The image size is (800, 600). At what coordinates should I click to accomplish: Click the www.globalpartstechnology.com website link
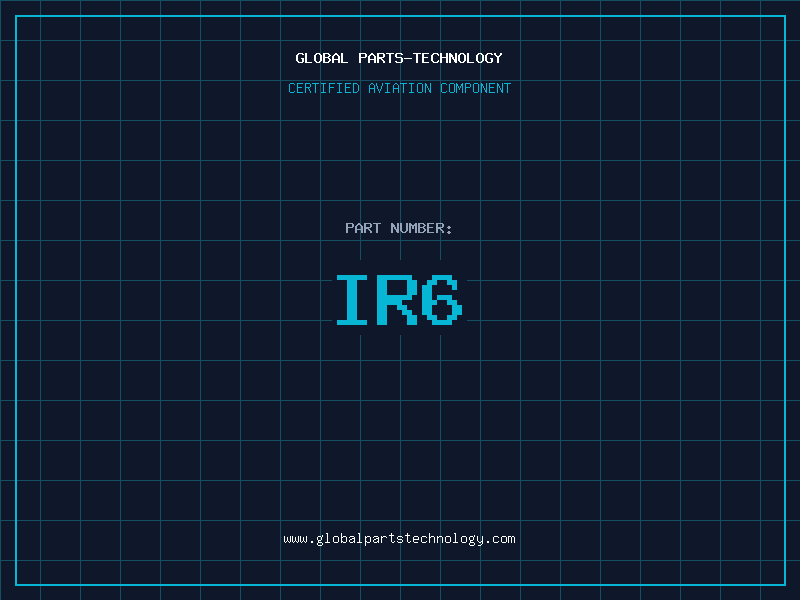399,539
